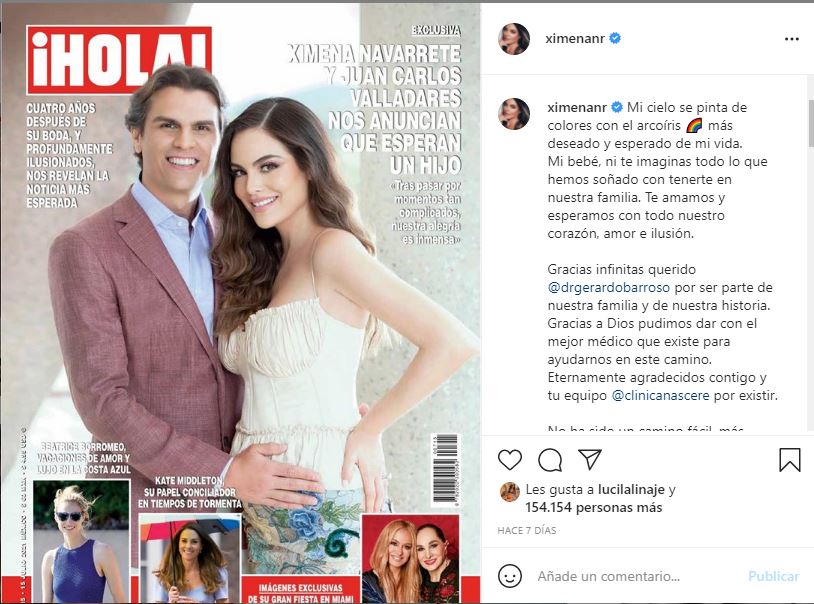Open ximenanr username in caption
The width and height of the screenshot is (814, 604).
point(577,108)
